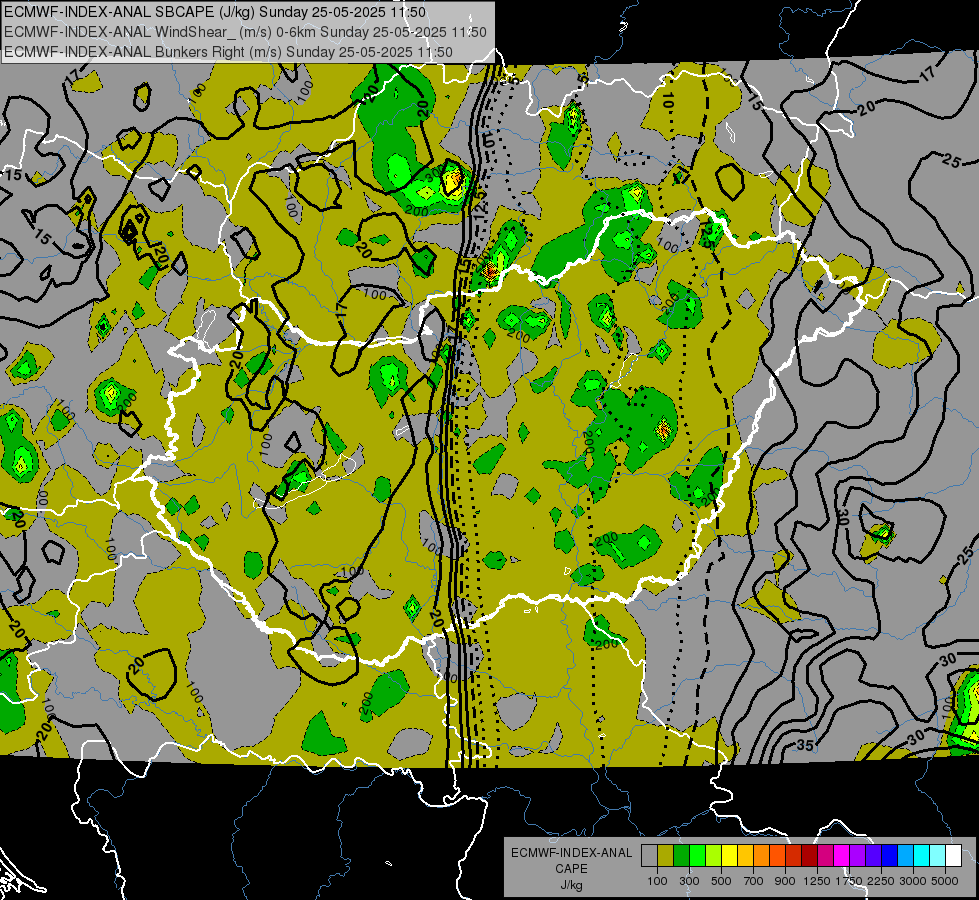979x900 pixels.
Task: Select the orange legend swatch
Action: (x=762, y=855)
